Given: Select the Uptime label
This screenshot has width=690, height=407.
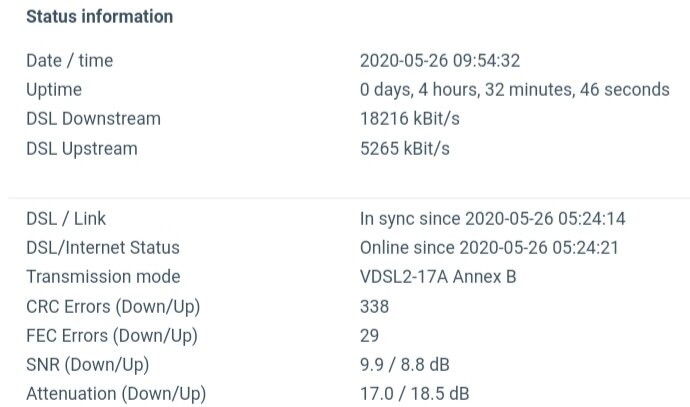Looking at the screenshot, I should pyautogui.click(x=54, y=90).
